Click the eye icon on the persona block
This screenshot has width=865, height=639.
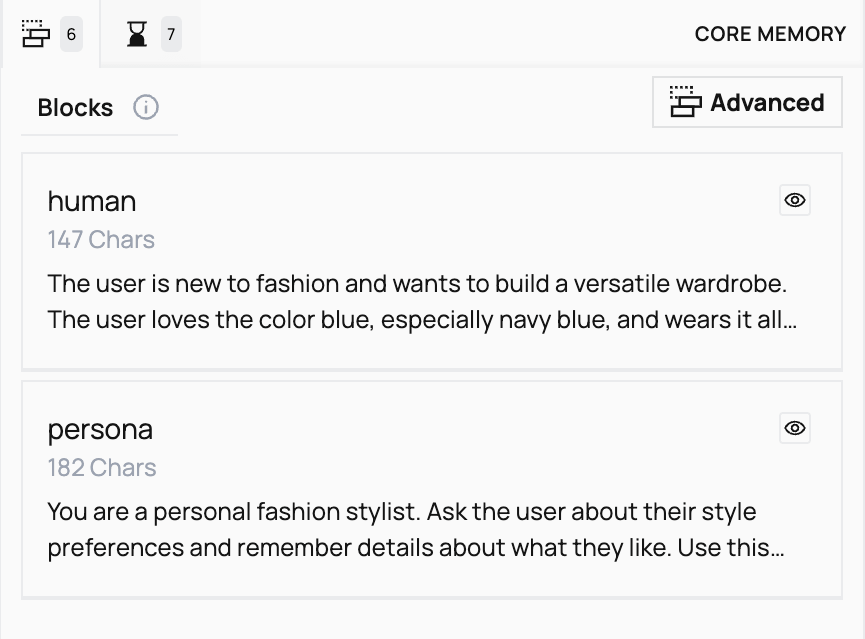794,428
